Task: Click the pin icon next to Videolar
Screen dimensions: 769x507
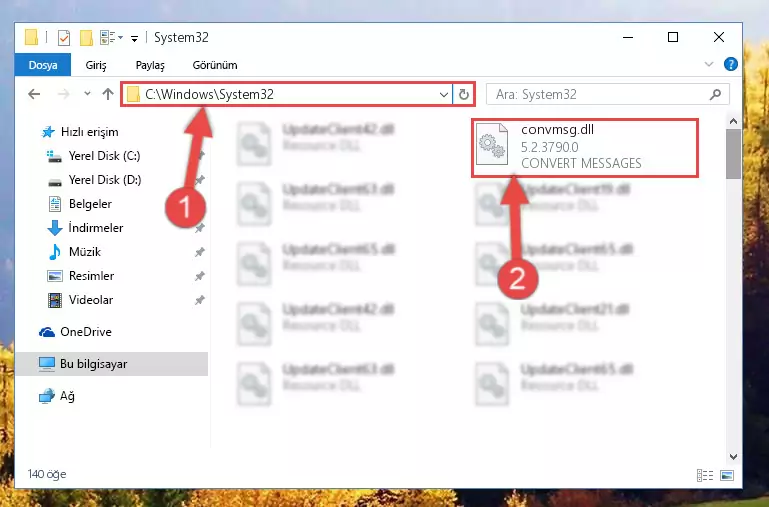Action: [x=200, y=300]
